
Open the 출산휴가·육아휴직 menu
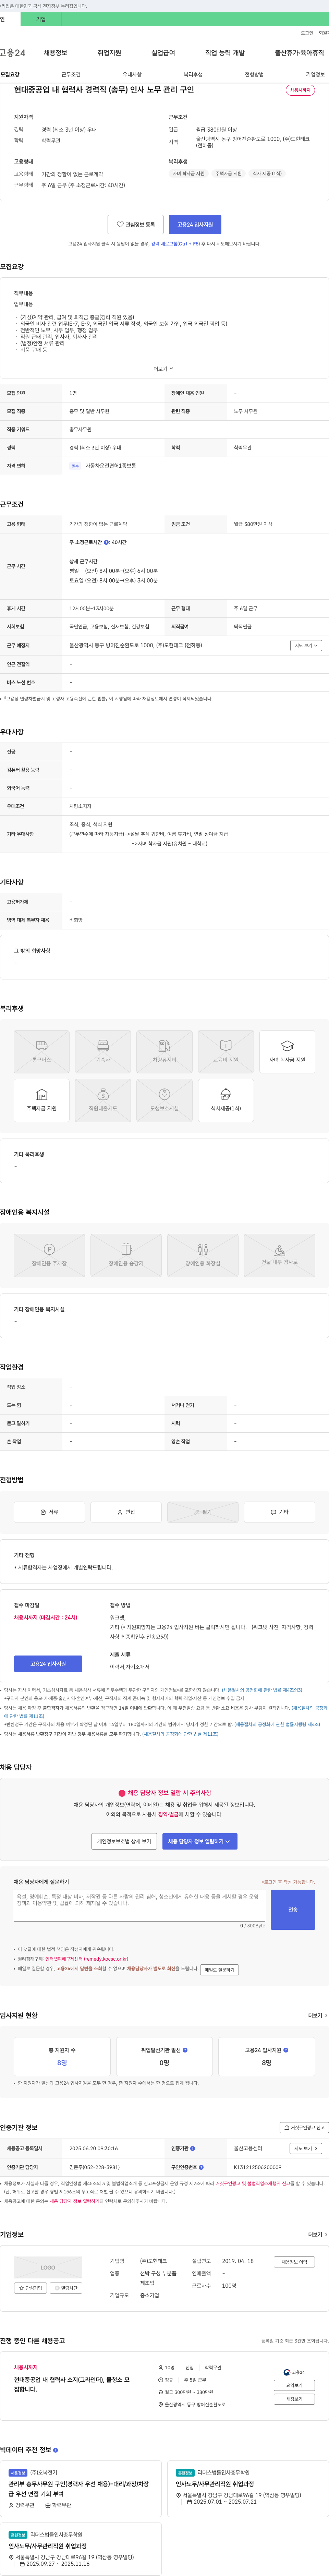[x=299, y=53]
